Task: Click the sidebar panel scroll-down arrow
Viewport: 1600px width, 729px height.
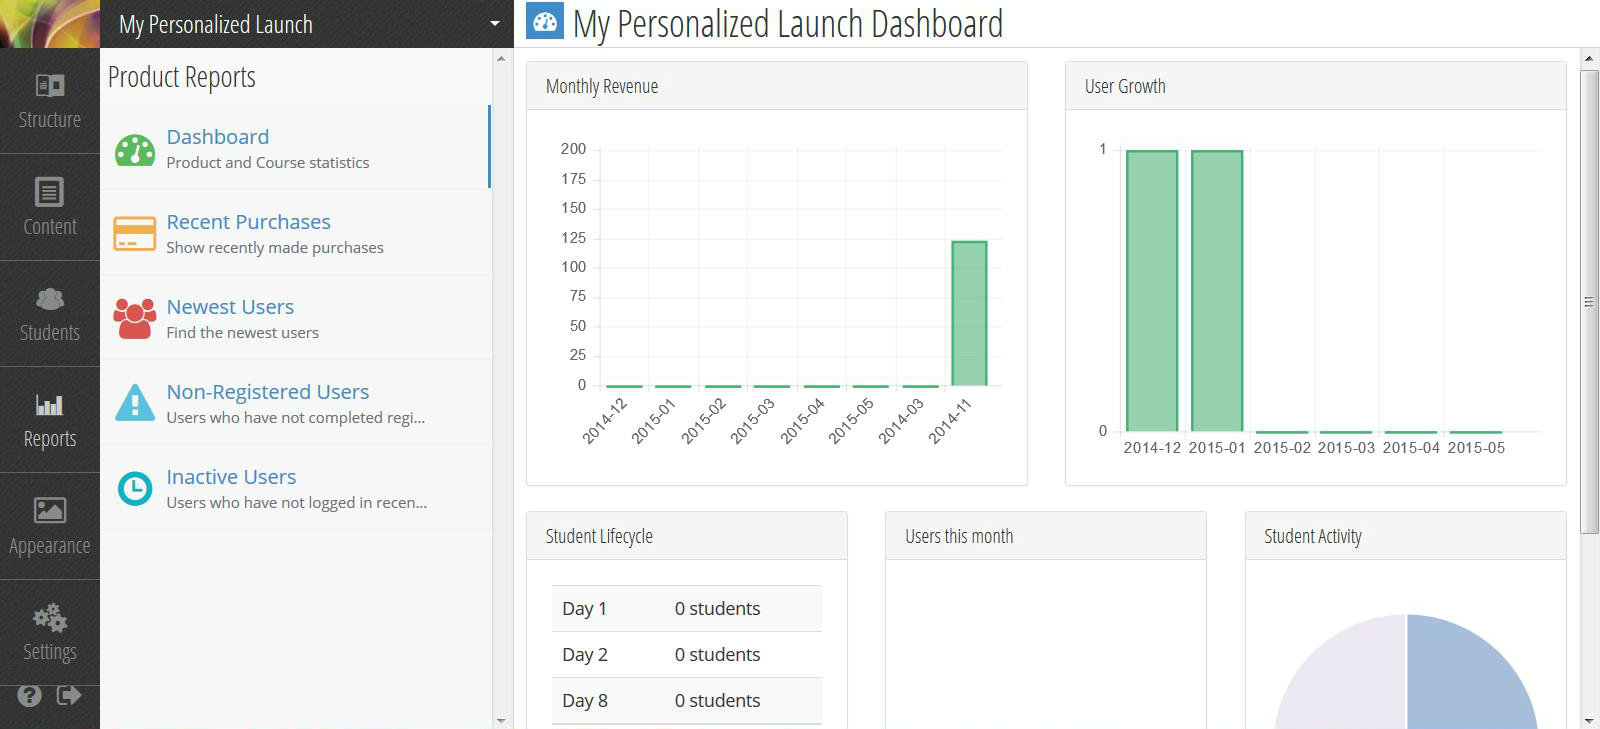Action: pyautogui.click(x=501, y=720)
